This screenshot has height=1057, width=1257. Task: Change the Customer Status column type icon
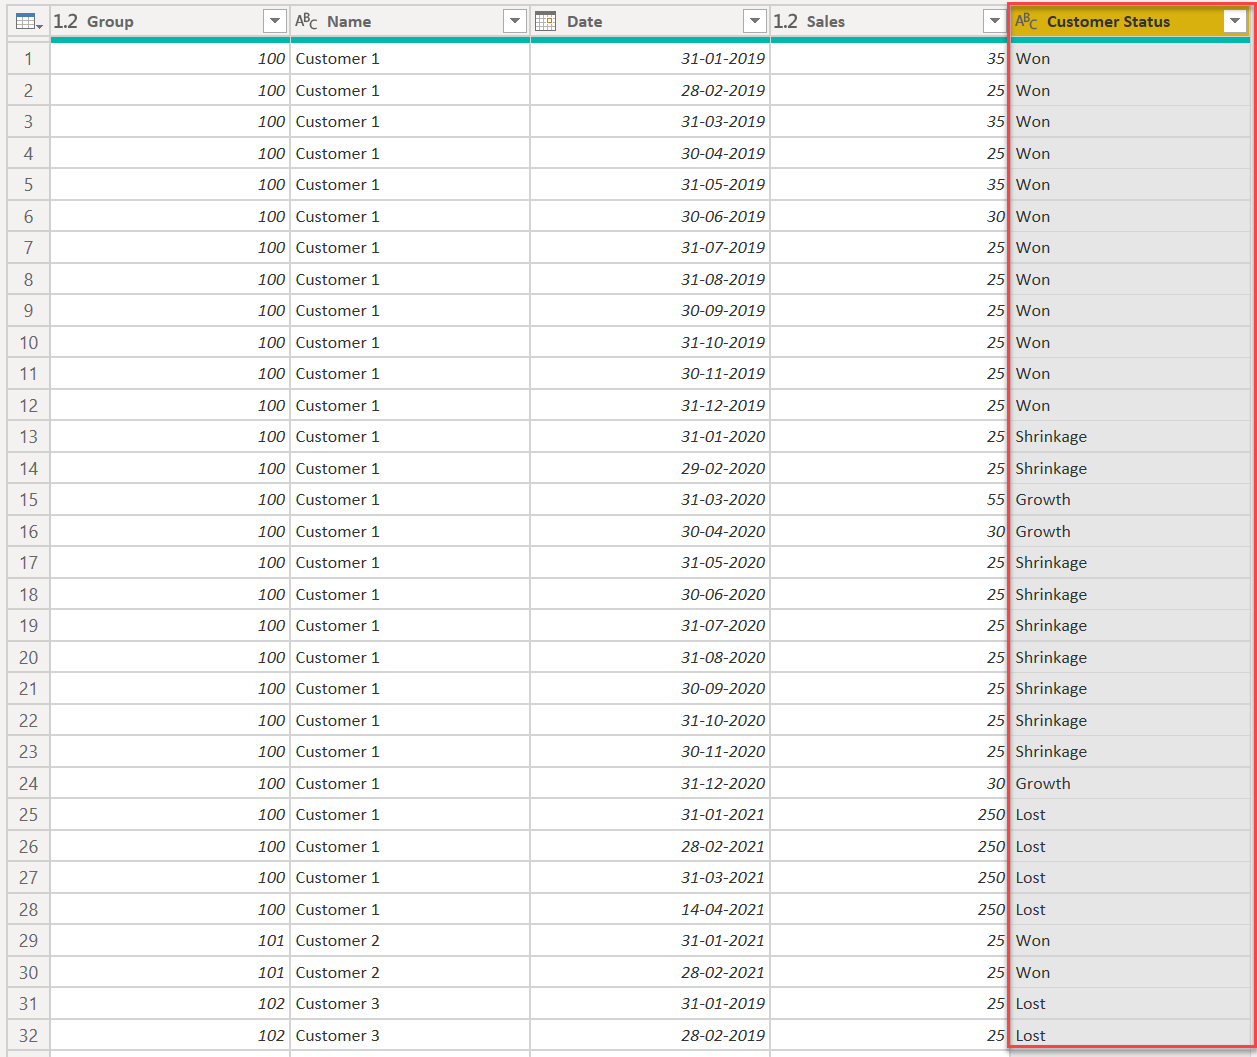[x=1026, y=21]
